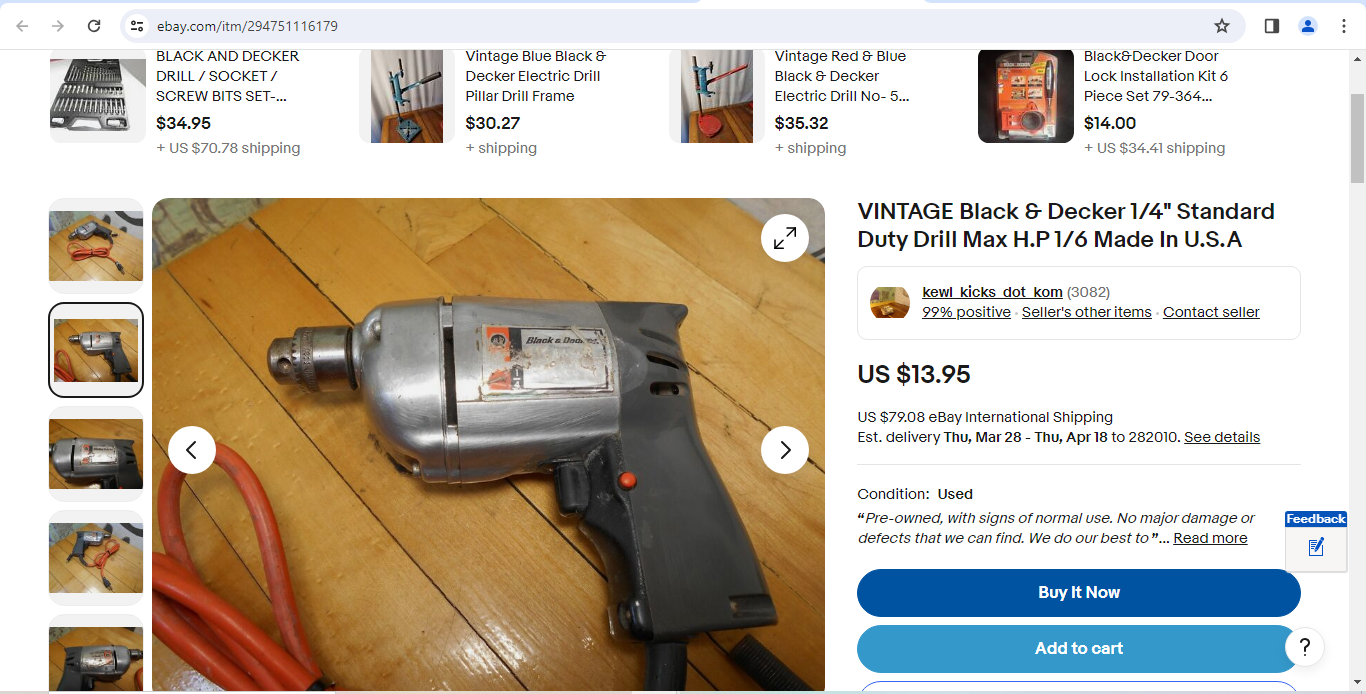Screen dimensions: 1366x694
Task: Expand the drill photo to full screen
Action: (x=785, y=238)
